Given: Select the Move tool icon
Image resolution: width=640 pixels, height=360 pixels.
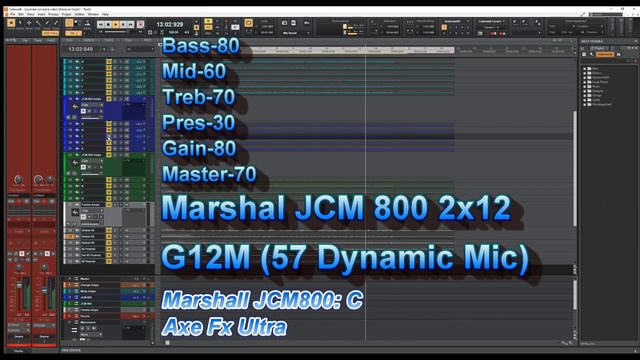Looking at the screenshot, I should click(x=29, y=24).
